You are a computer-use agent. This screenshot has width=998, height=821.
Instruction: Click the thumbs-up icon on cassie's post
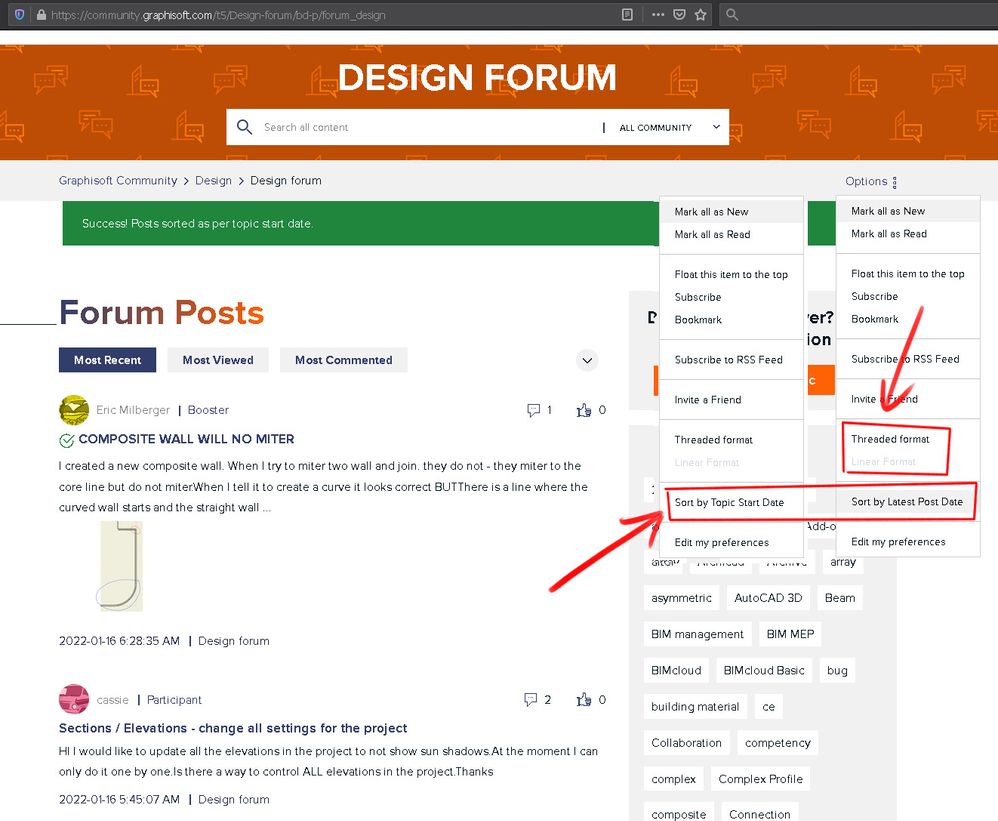point(584,699)
